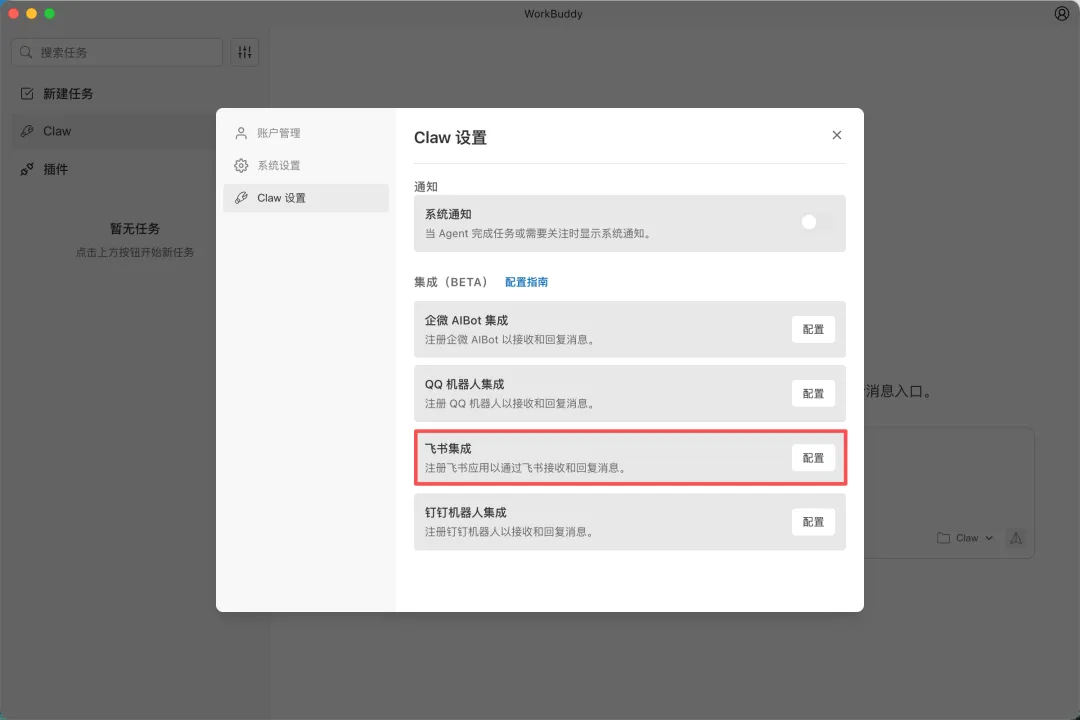Click 注册飞书应用以通过飞书接收和回复消息 description
The height and width of the screenshot is (720, 1080).
pyautogui.click(x=527, y=468)
